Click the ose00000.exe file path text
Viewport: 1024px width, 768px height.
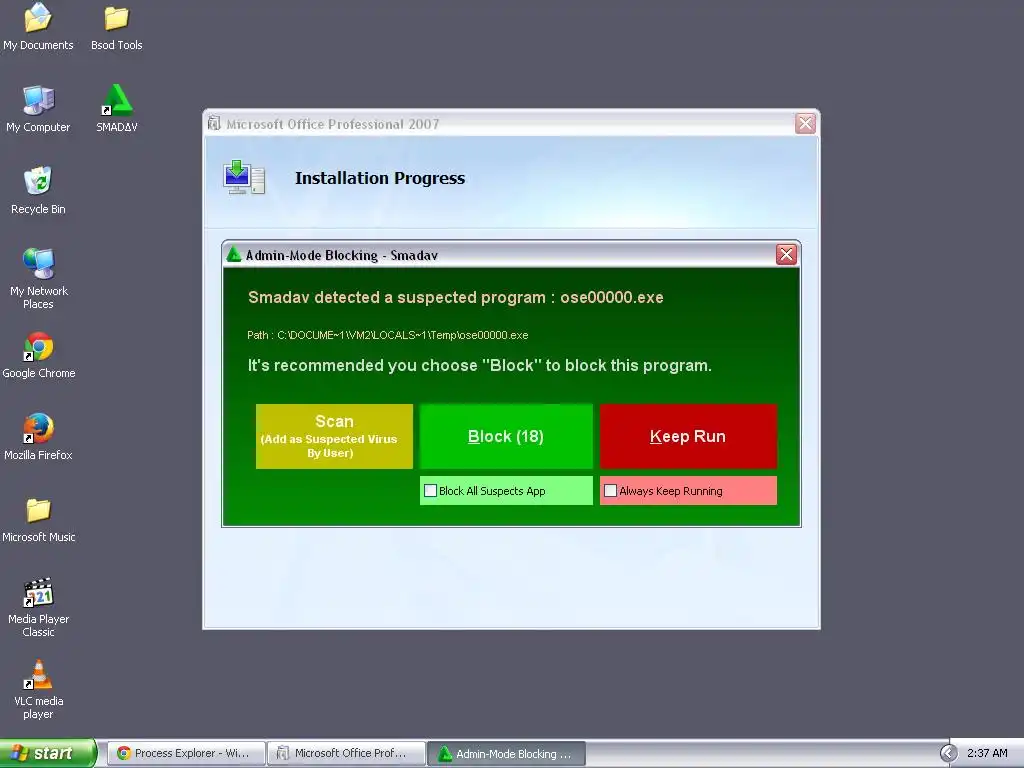tap(388, 335)
